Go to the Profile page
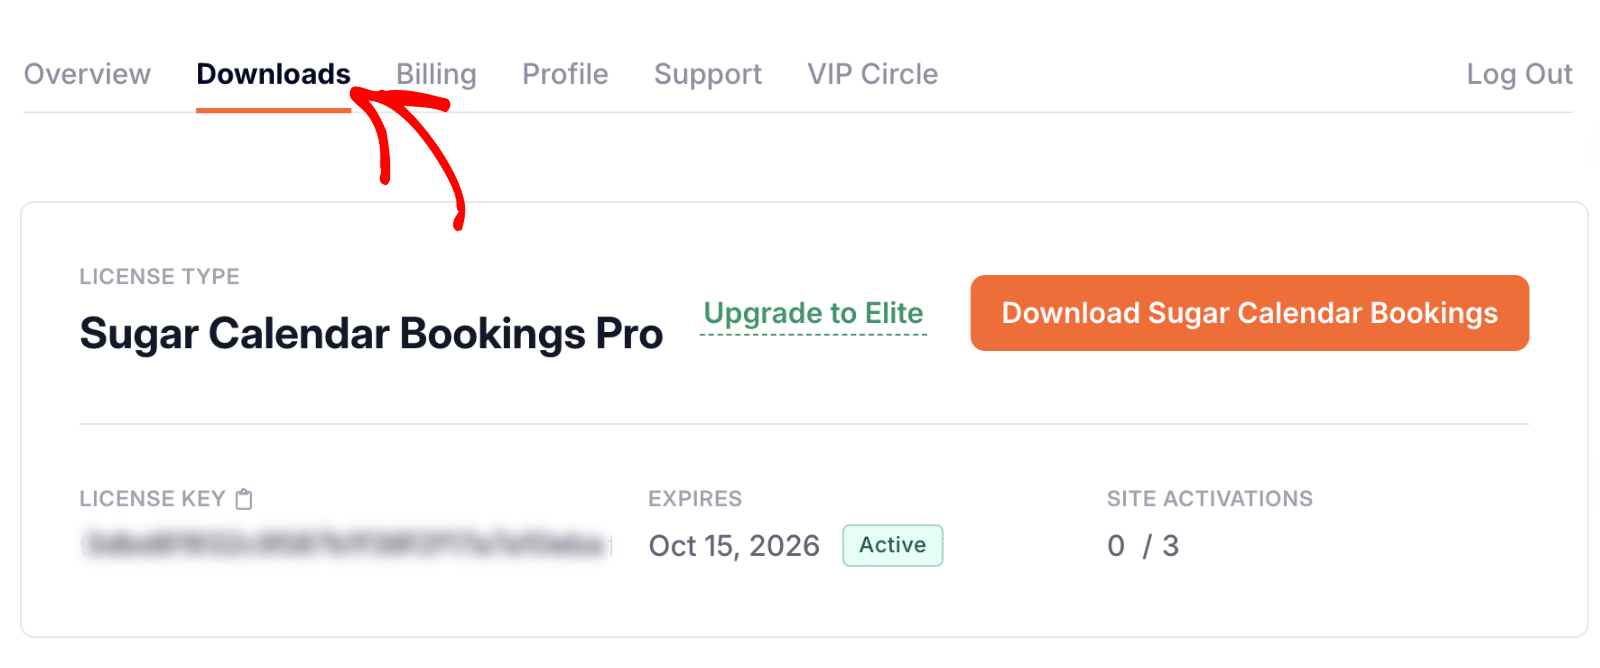Screen dimensions: 1600x668 click(x=565, y=74)
